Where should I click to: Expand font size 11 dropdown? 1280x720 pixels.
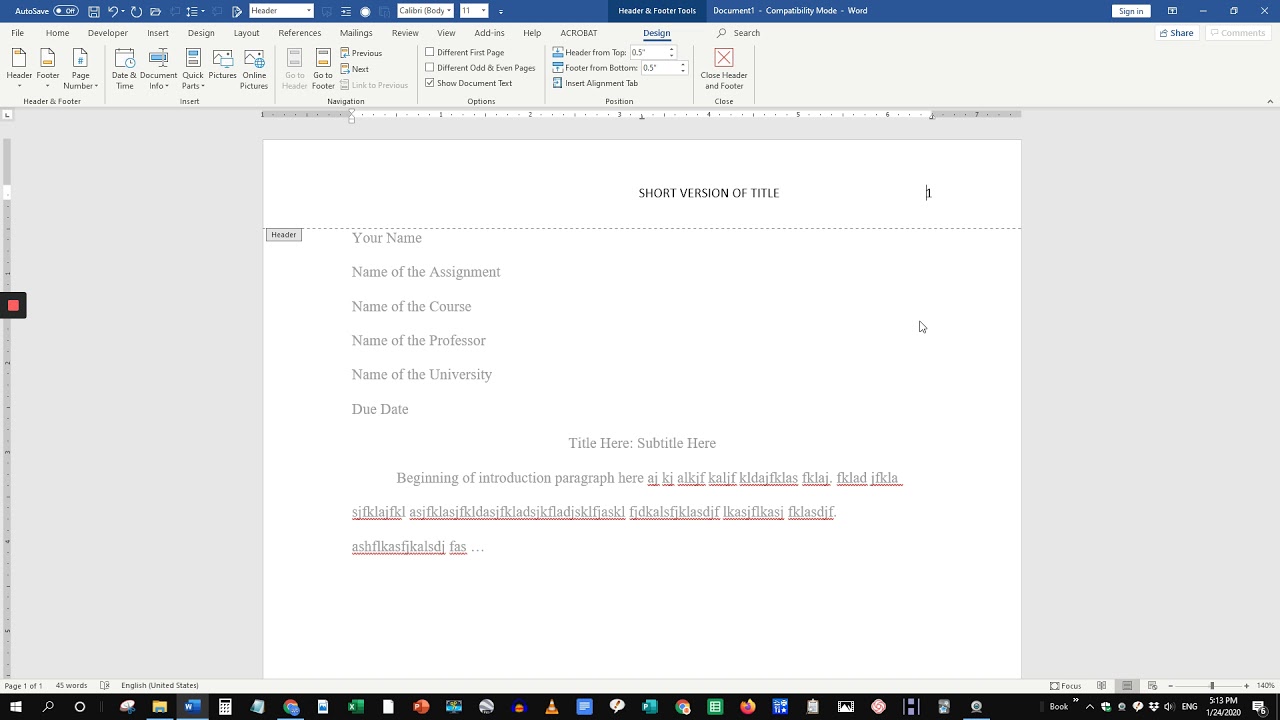point(483,11)
